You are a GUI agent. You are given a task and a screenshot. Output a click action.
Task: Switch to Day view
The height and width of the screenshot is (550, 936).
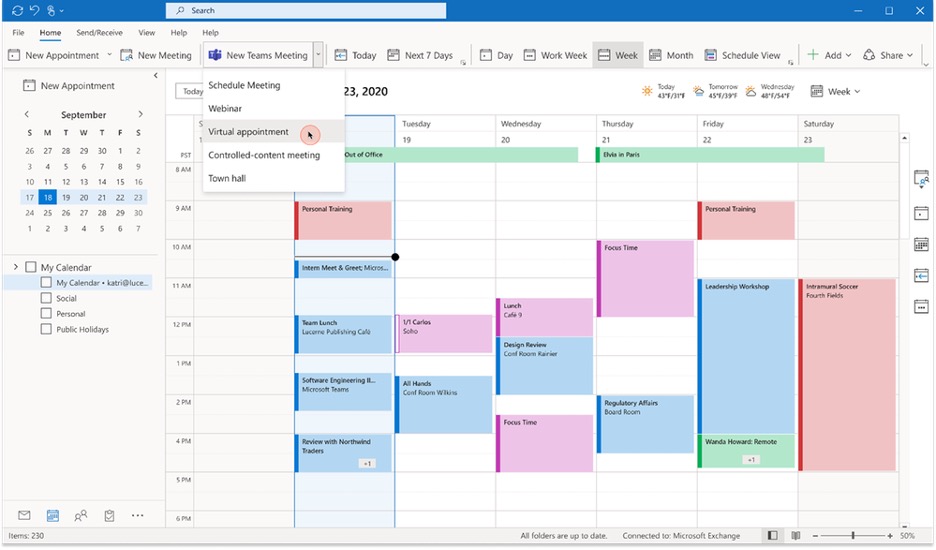click(x=497, y=55)
